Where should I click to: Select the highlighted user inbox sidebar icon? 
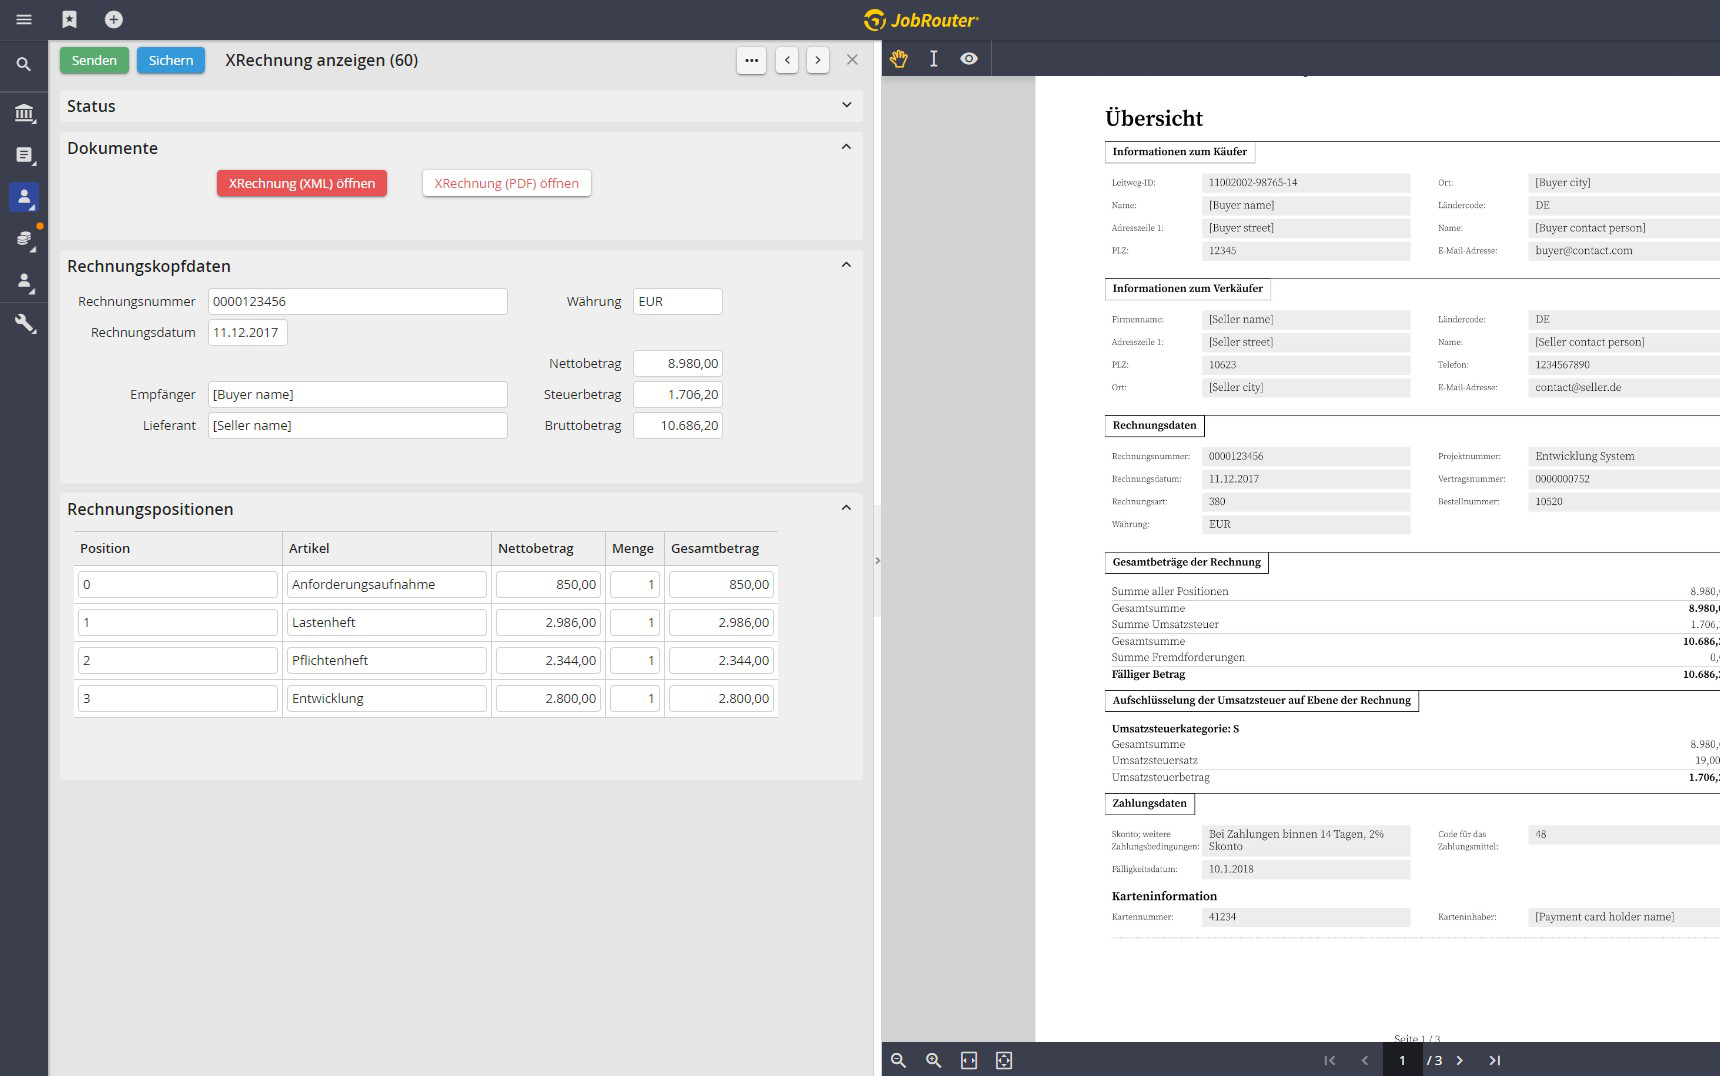coord(24,197)
